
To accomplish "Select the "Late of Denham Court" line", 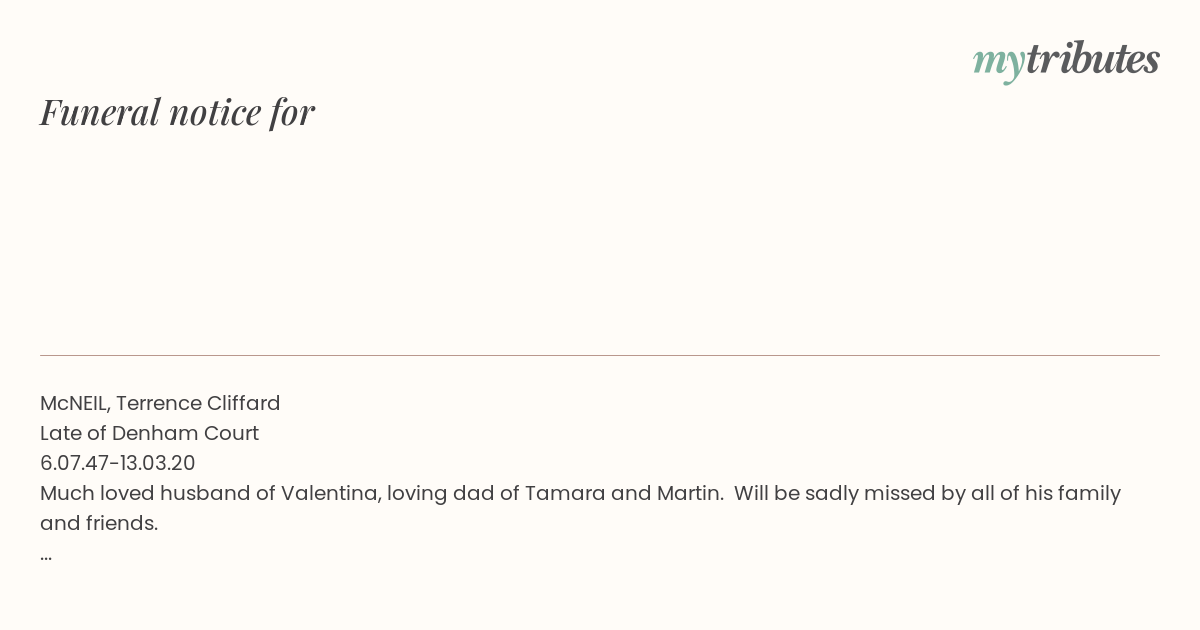I will 149,433.
